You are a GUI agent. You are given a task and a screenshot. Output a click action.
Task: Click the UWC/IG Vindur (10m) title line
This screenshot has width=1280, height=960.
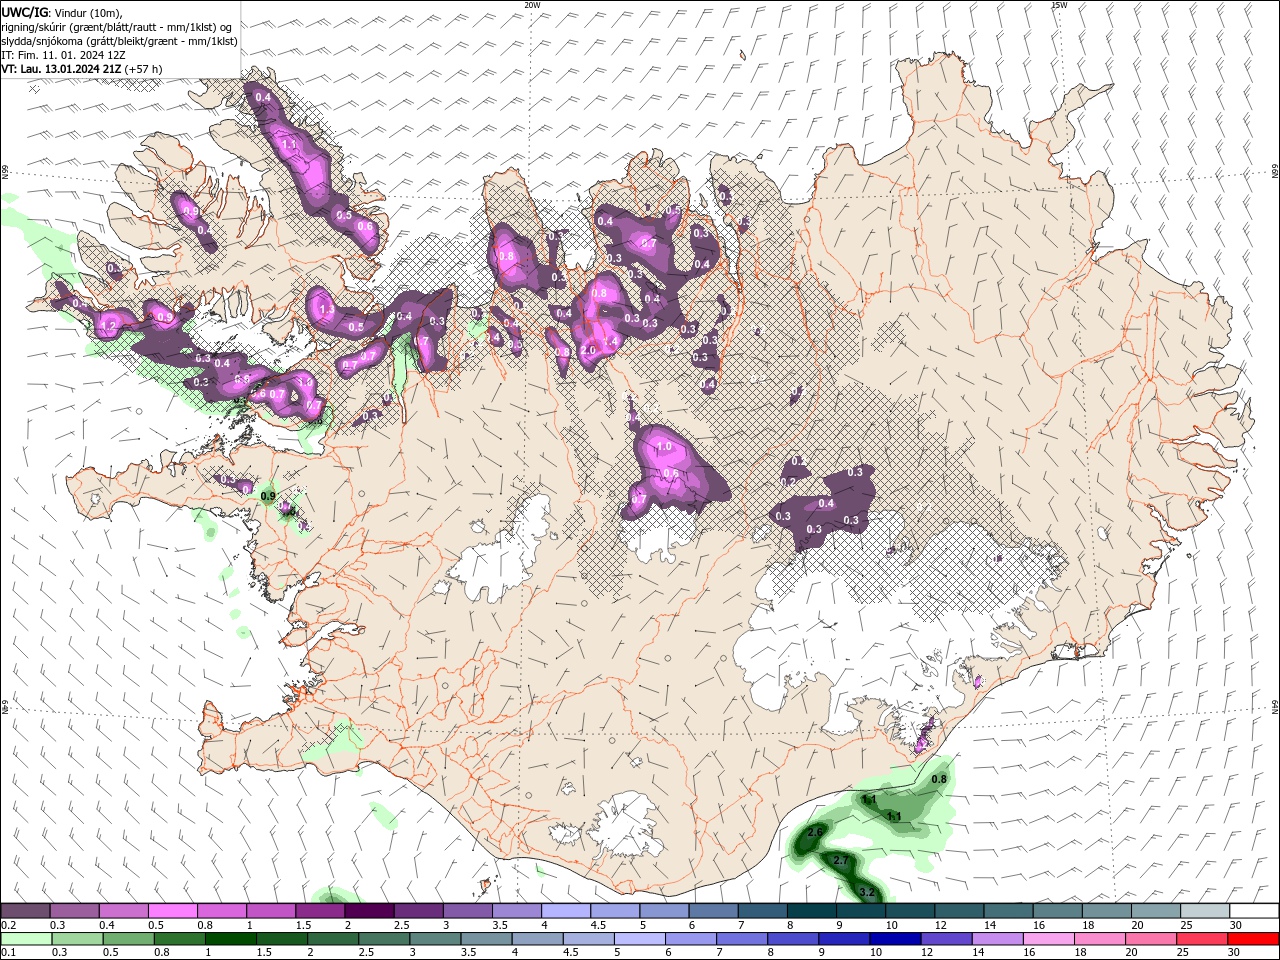click(x=62, y=12)
